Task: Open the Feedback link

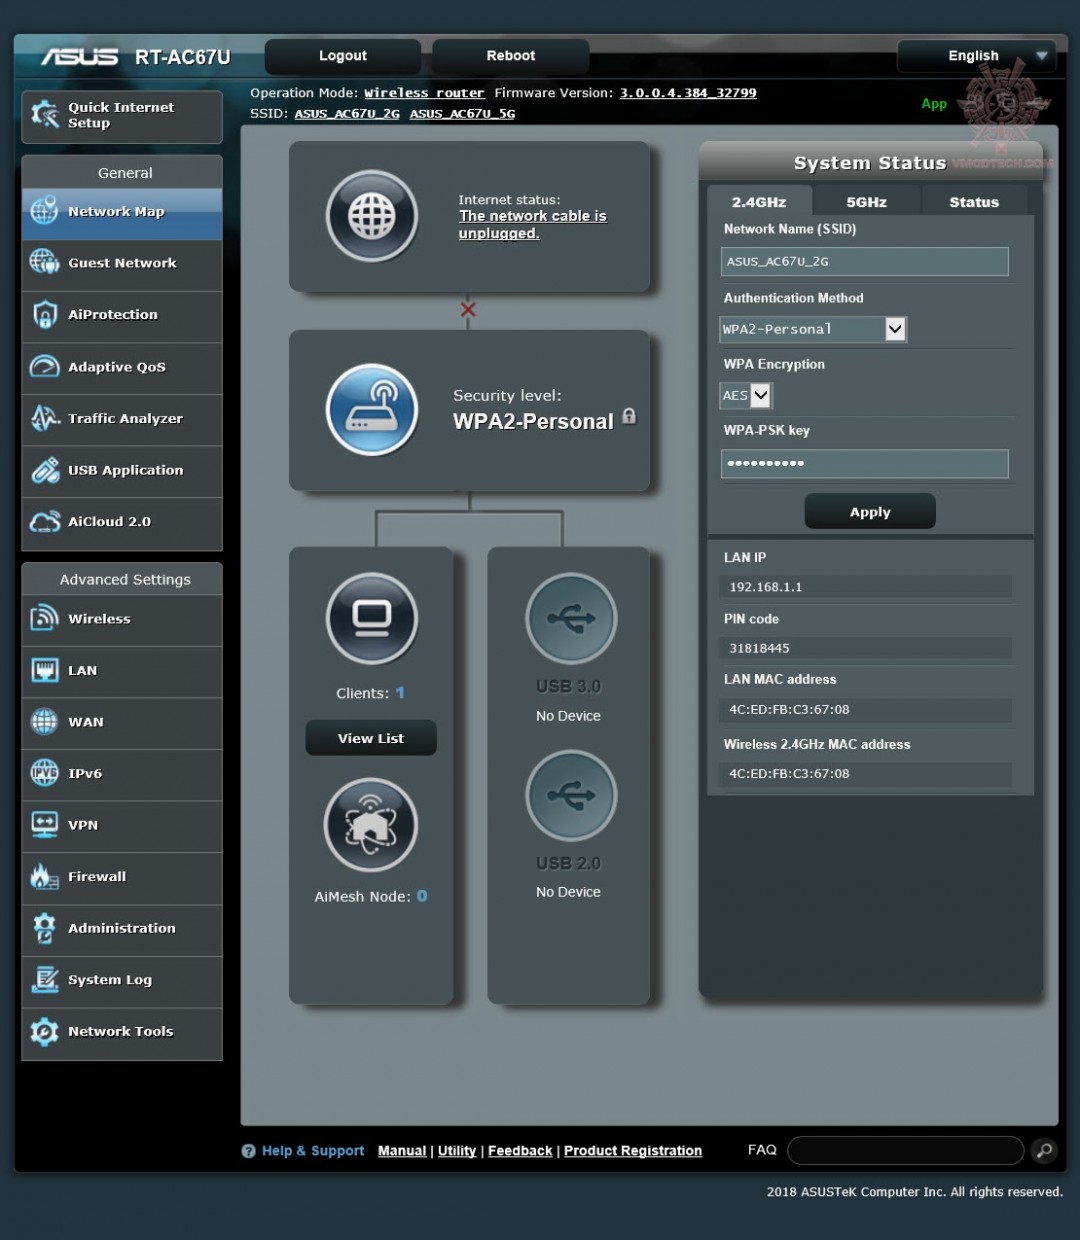Action: click(520, 1151)
